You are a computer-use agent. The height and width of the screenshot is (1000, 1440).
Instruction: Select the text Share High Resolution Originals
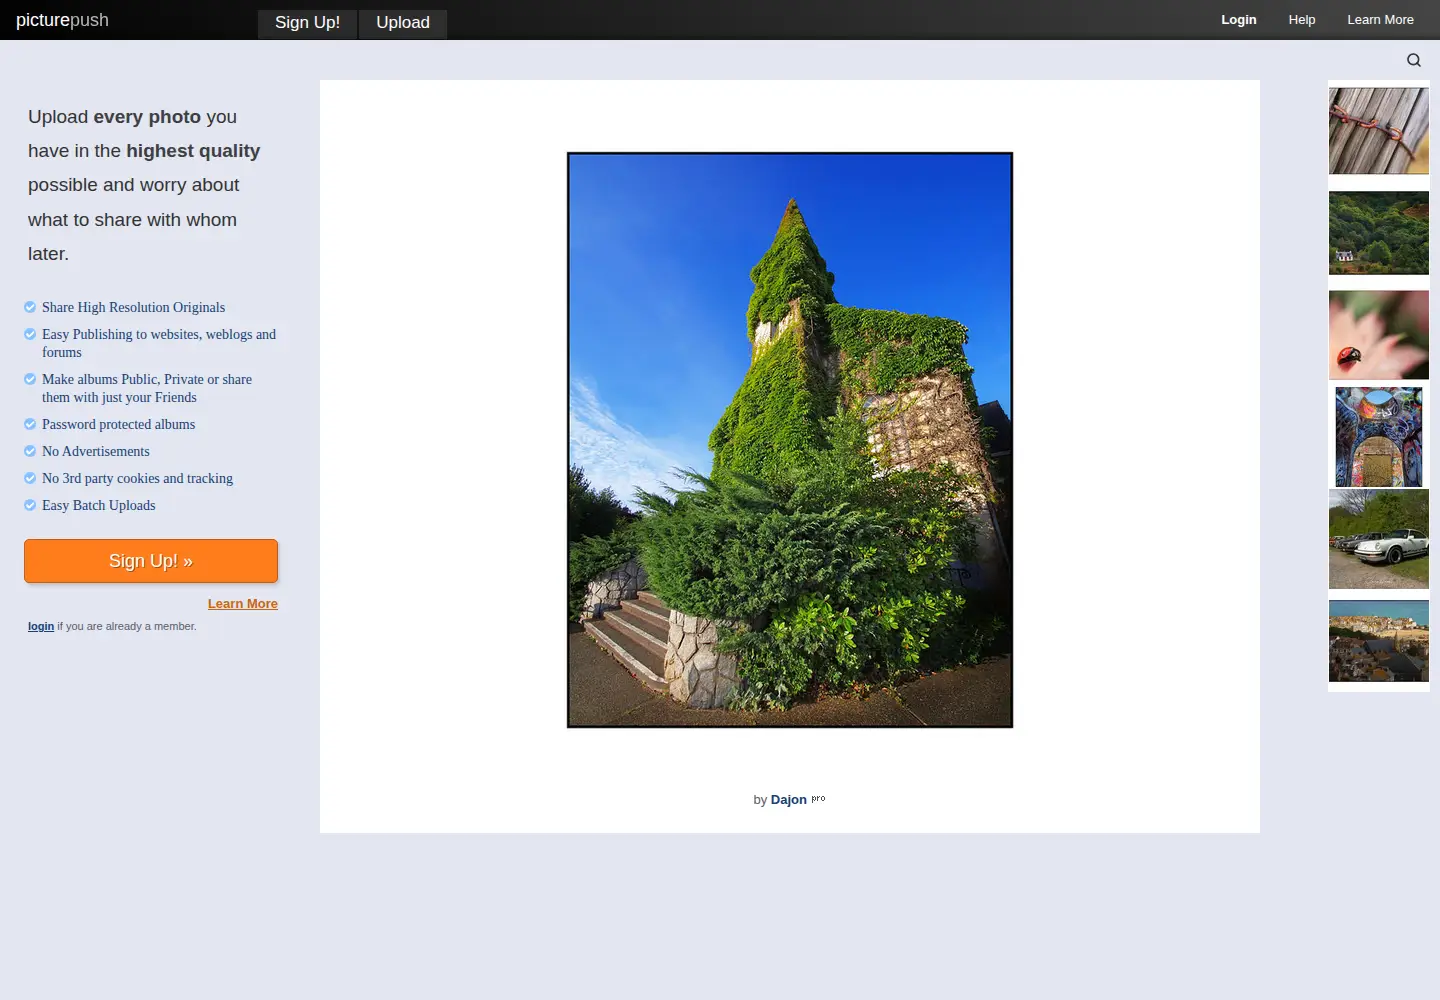(133, 308)
